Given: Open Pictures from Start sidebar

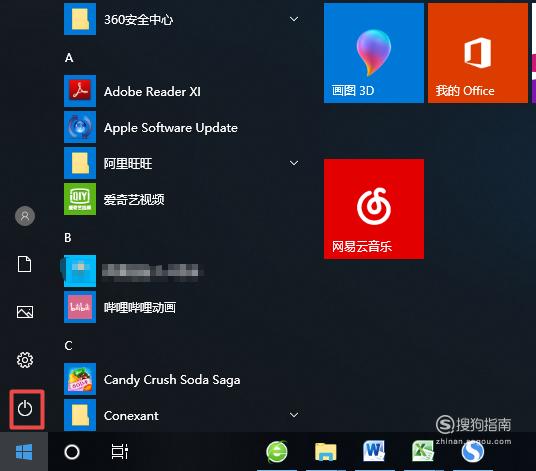Looking at the screenshot, I should 25,312.
